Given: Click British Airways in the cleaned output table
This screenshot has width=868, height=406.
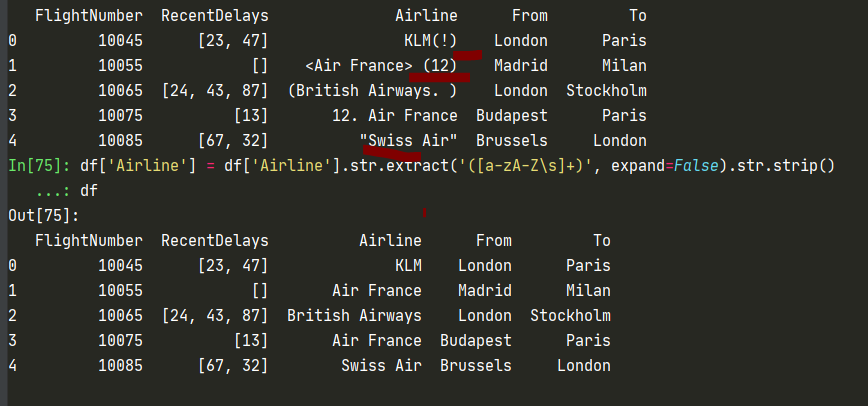Looking at the screenshot, I should pos(354,316).
